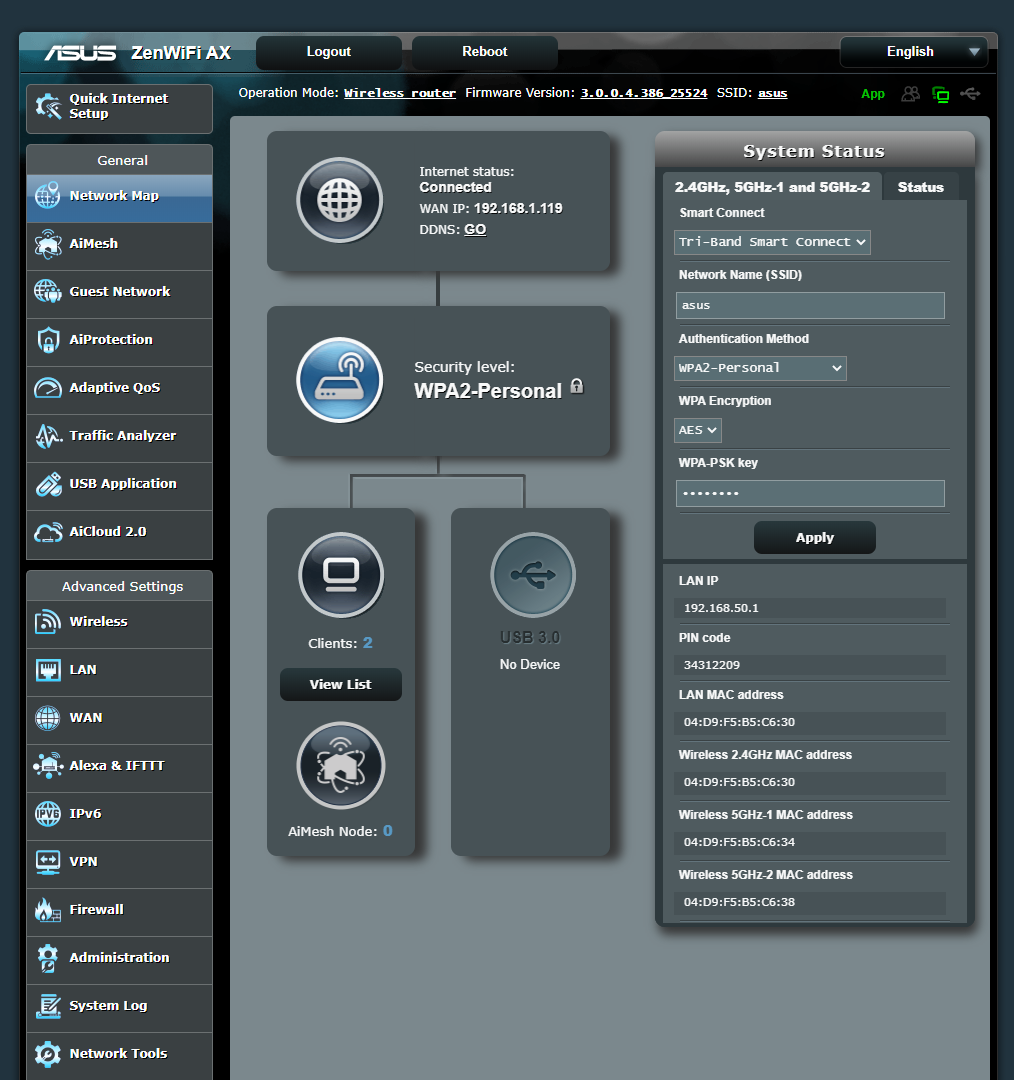Click the asus SSID link in header
The width and height of the screenshot is (1014, 1080).
772,93
